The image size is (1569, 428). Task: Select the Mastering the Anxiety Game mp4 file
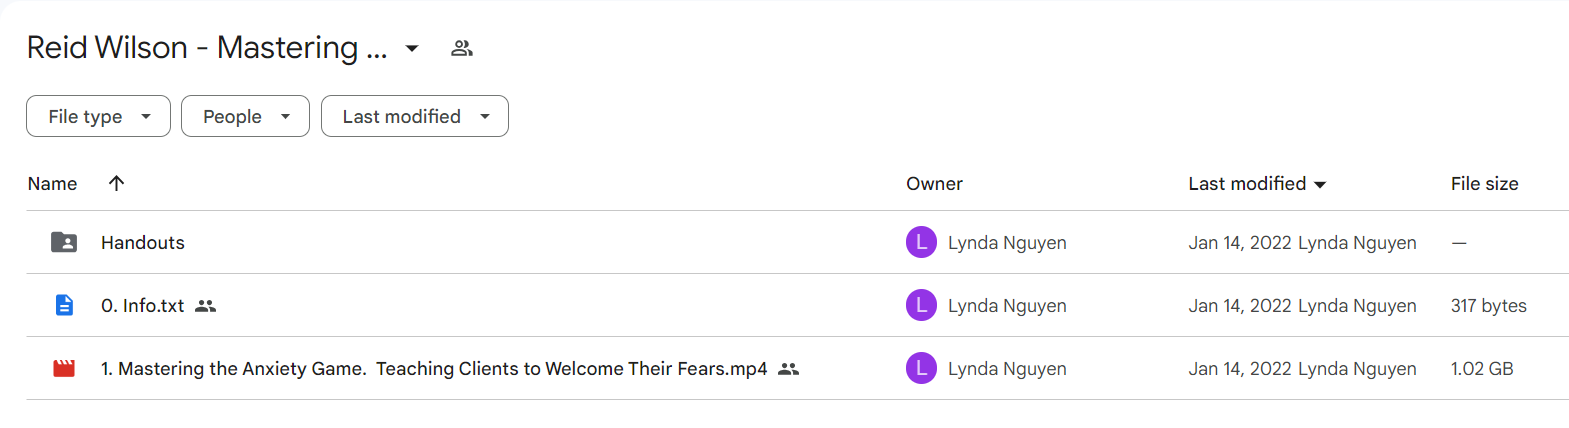(434, 369)
